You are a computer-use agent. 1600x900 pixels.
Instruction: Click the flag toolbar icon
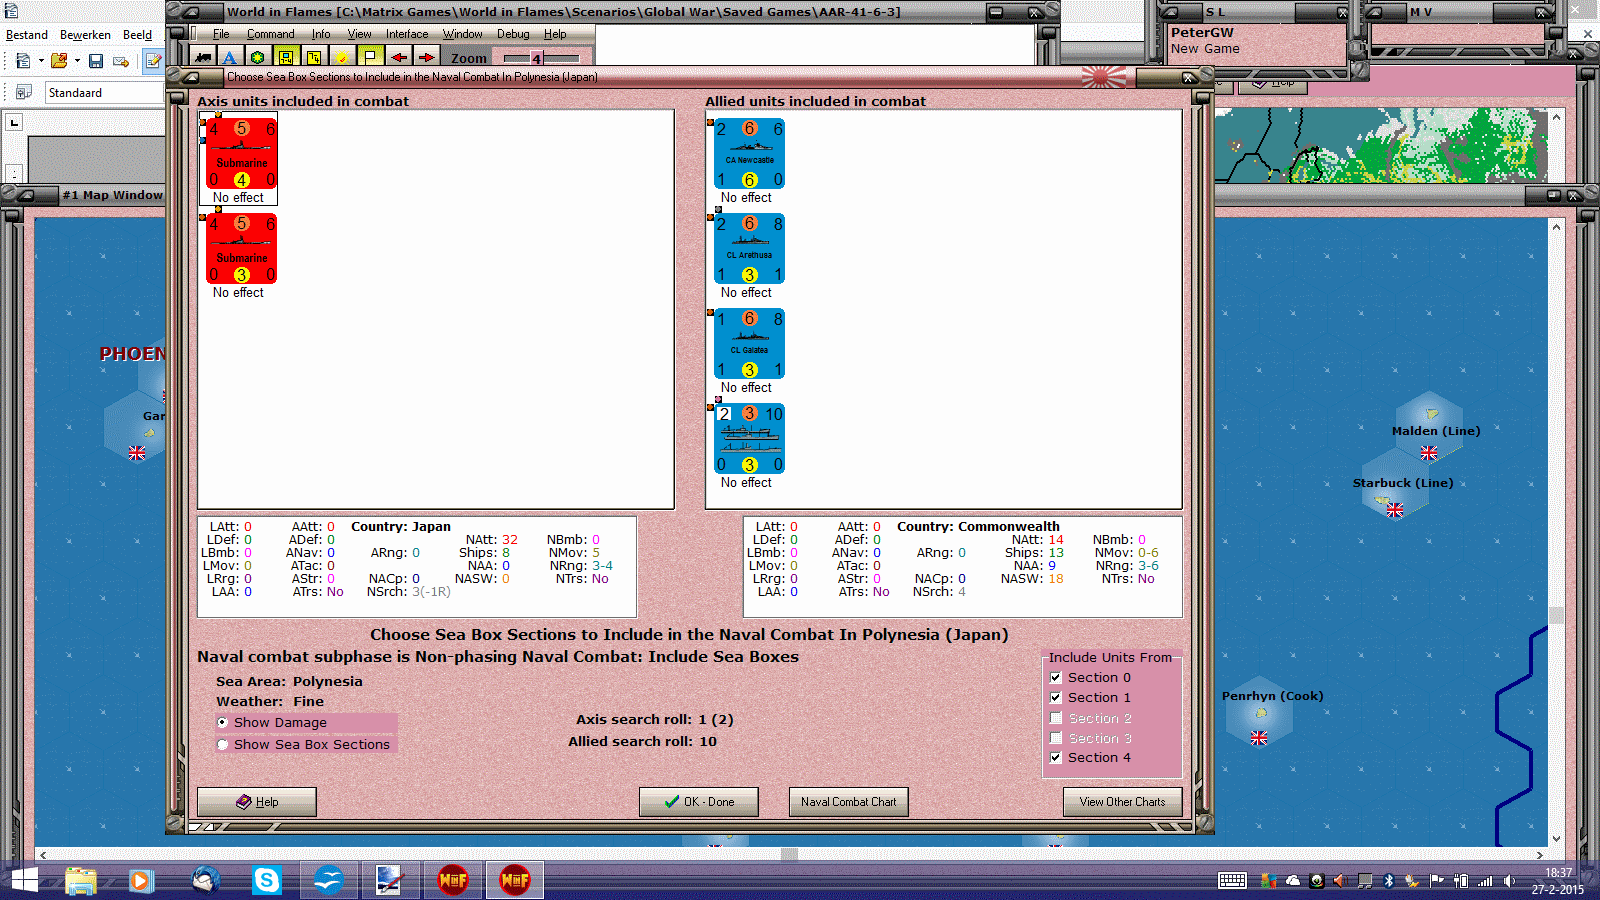tap(370, 58)
